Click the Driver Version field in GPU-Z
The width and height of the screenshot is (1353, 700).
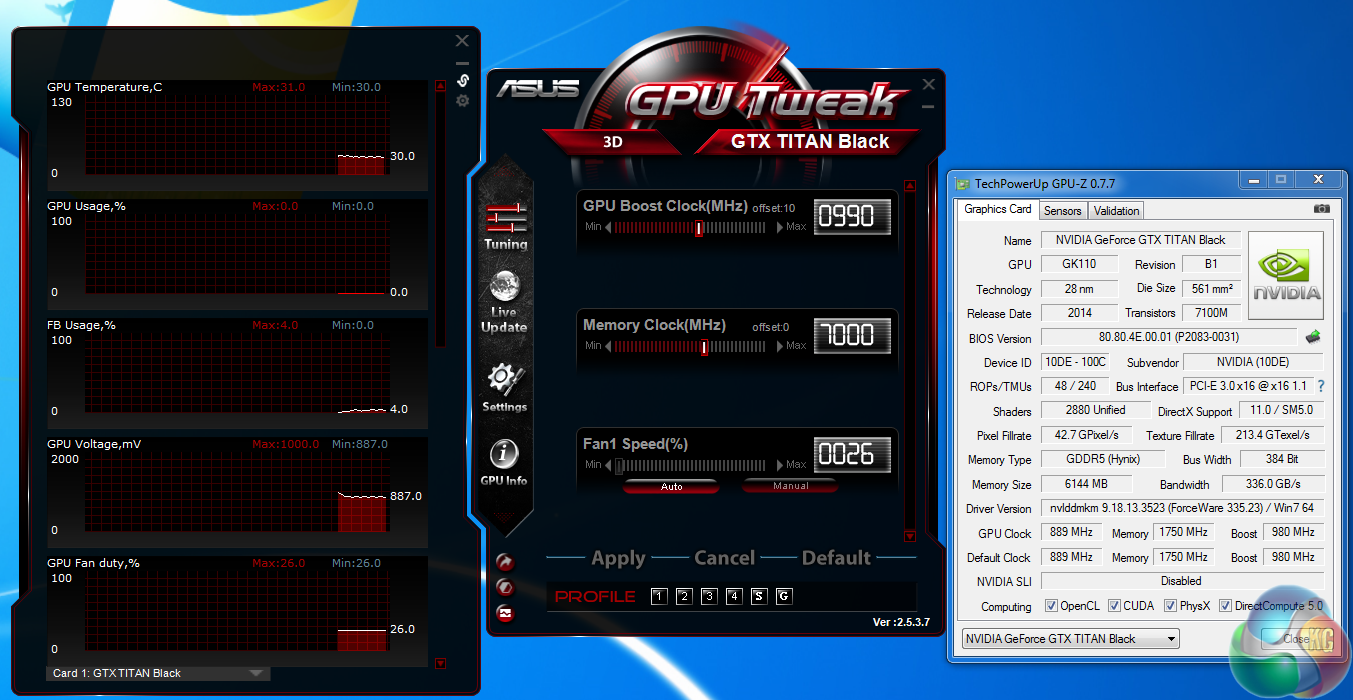(1182, 509)
